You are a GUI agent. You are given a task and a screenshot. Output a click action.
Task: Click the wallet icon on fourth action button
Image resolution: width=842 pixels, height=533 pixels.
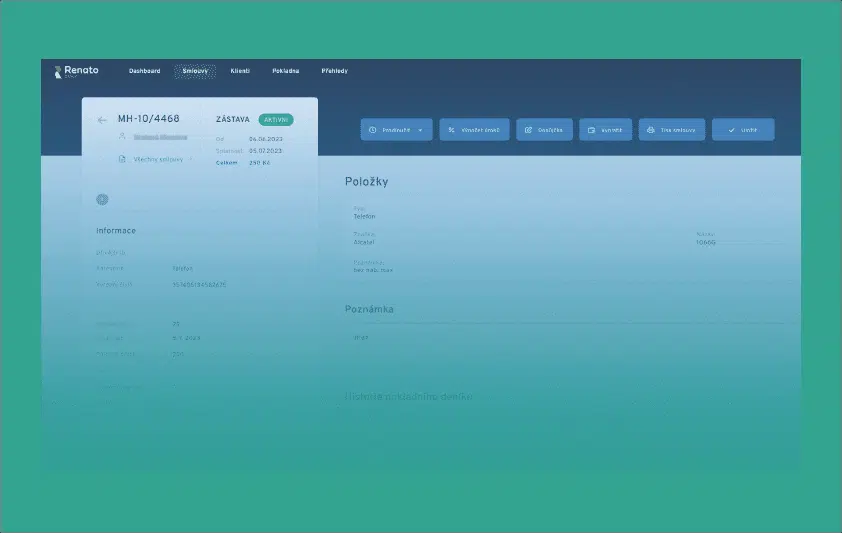coord(591,130)
